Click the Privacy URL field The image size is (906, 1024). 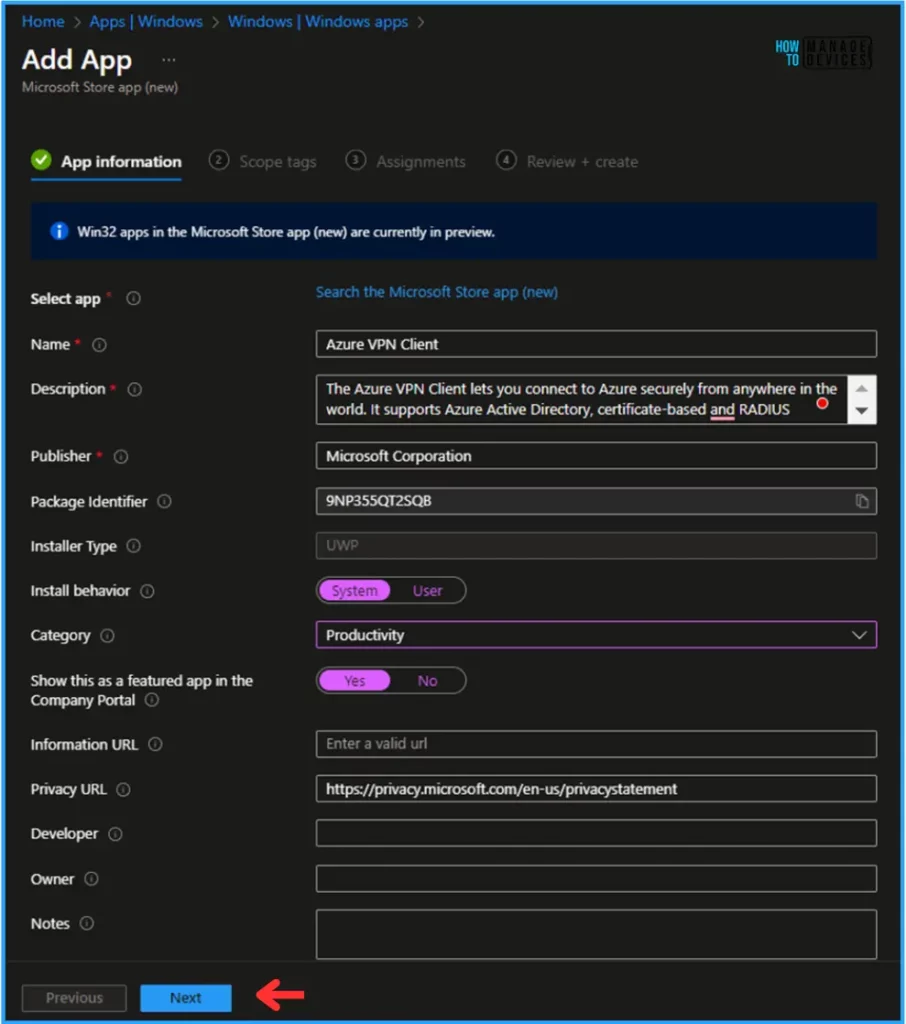point(596,789)
